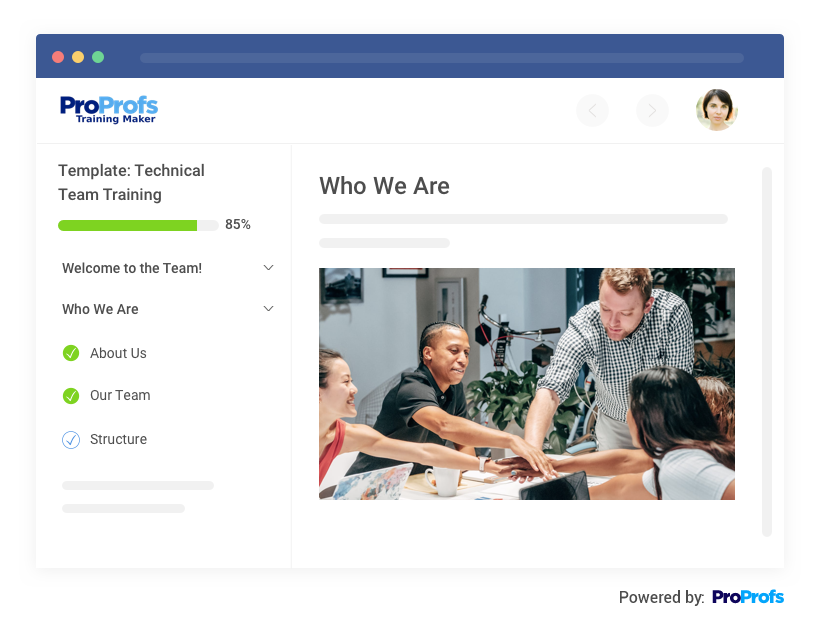
Task: Click the previous page arrow button
Action: (592, 110)
